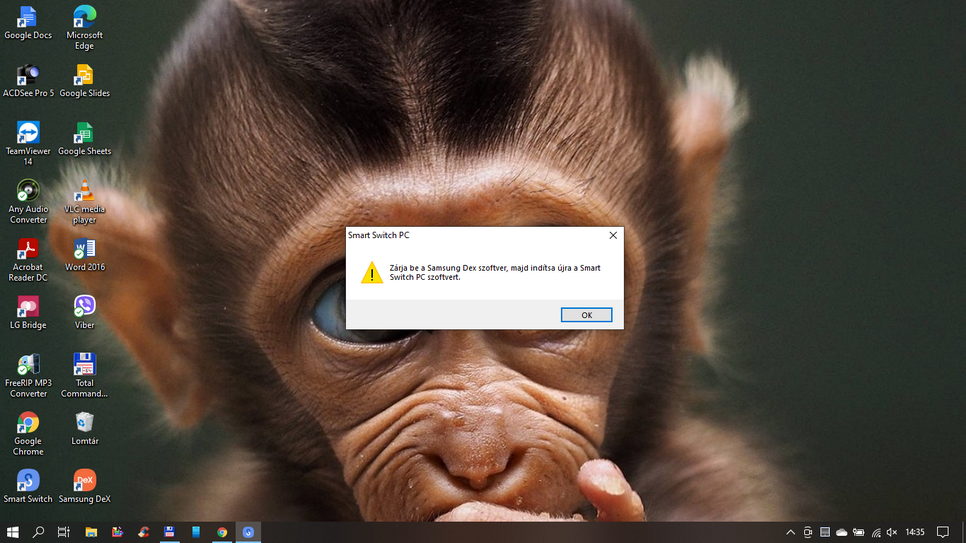Open the clock showing 14:35
The height and width of the screenshot is (543, 966).
point(915,532)
